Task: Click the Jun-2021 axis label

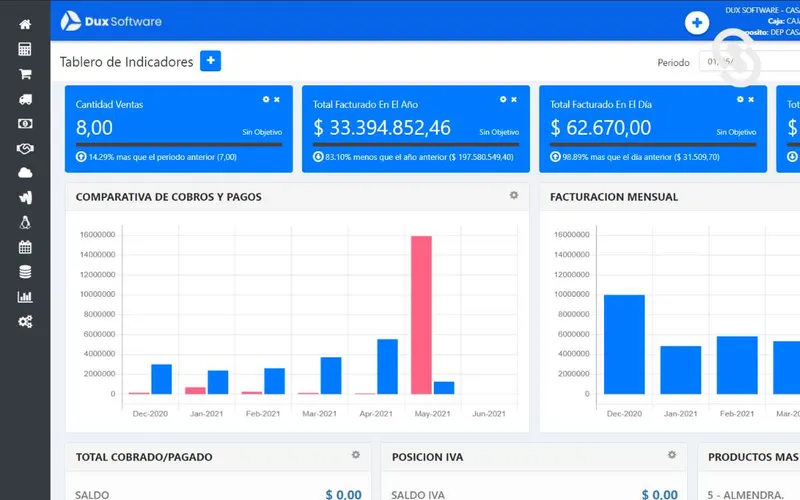Action: click(x=489, y=414)
